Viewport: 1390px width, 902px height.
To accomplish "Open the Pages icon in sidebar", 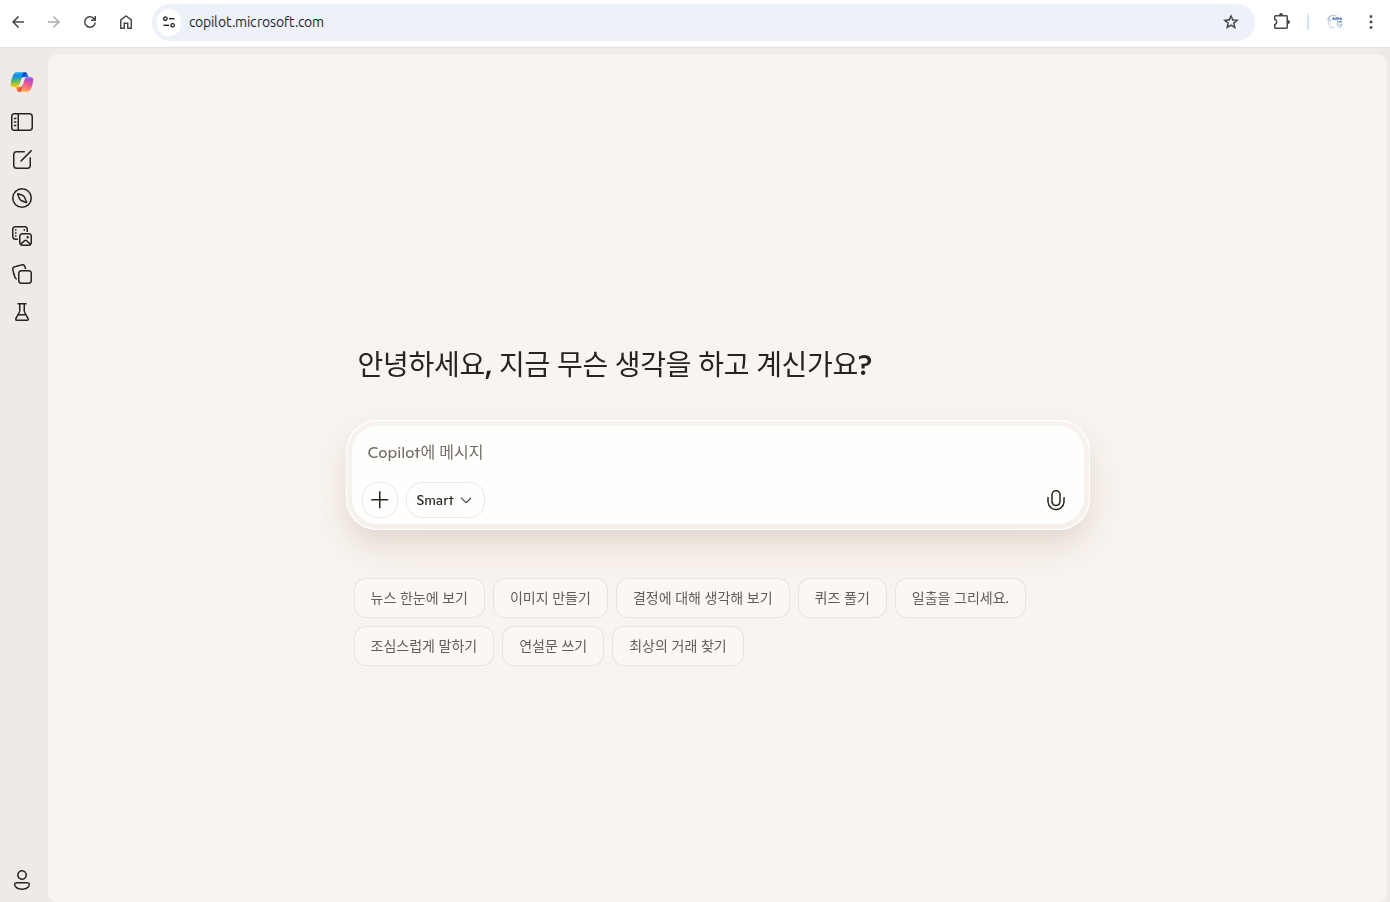I will (22, 274).
